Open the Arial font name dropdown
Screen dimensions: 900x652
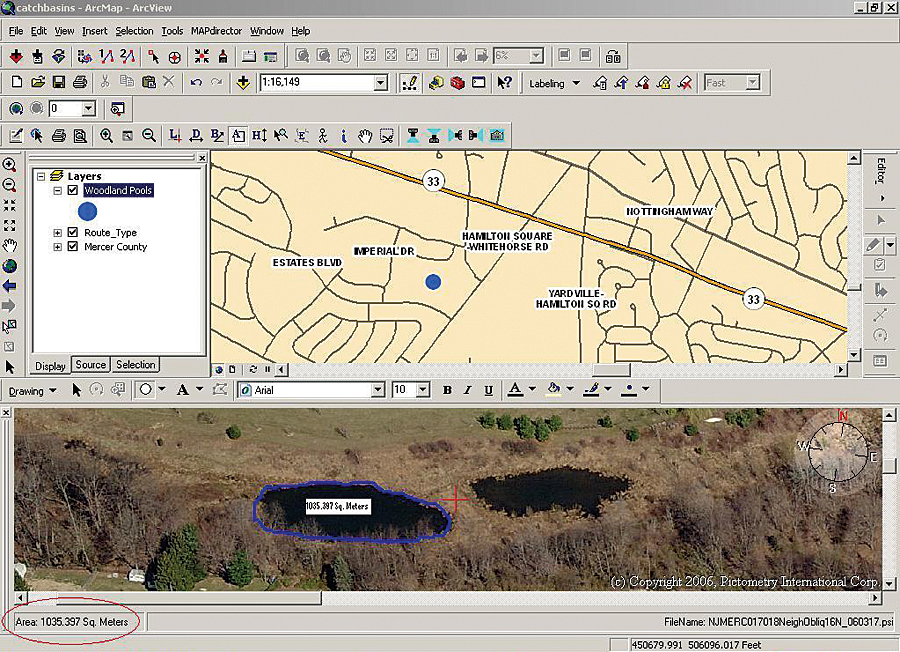[x=377, y=390]
